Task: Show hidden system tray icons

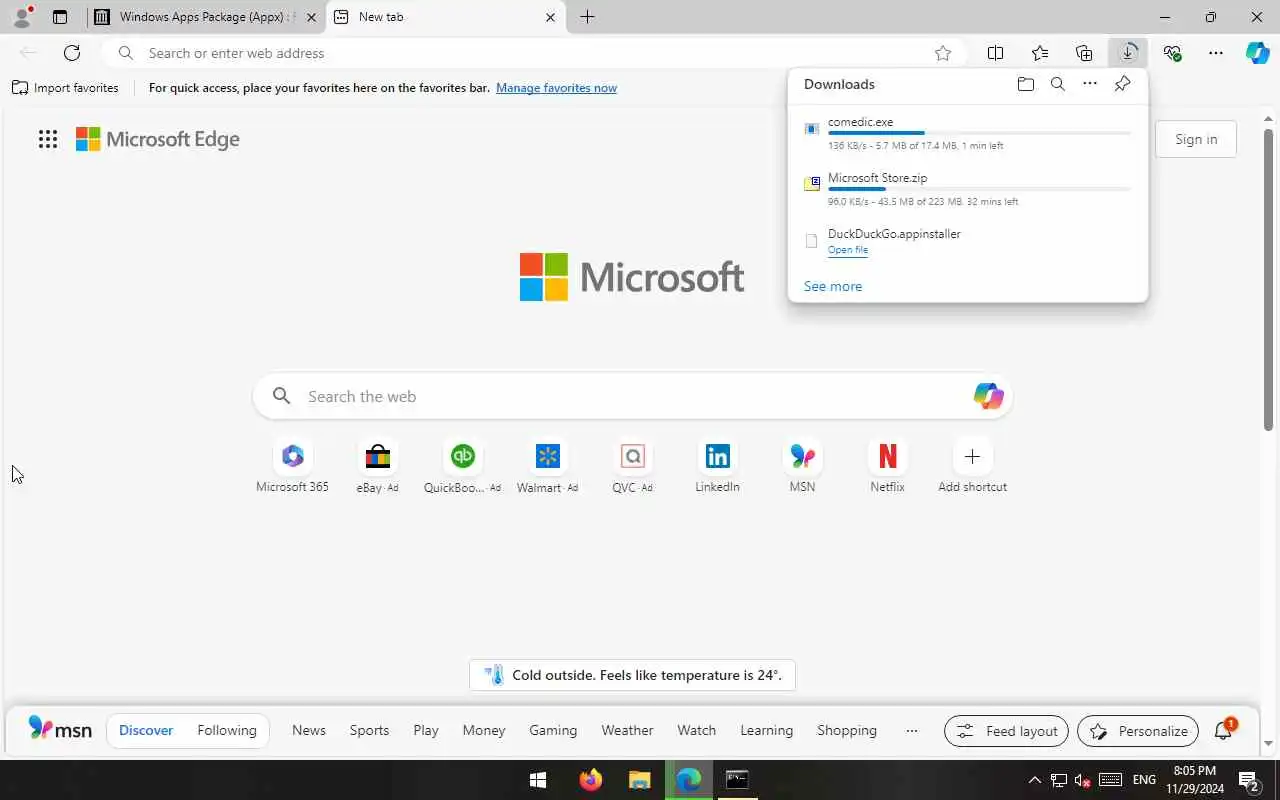Action: pyautogui.click(x=1035, y=780)
